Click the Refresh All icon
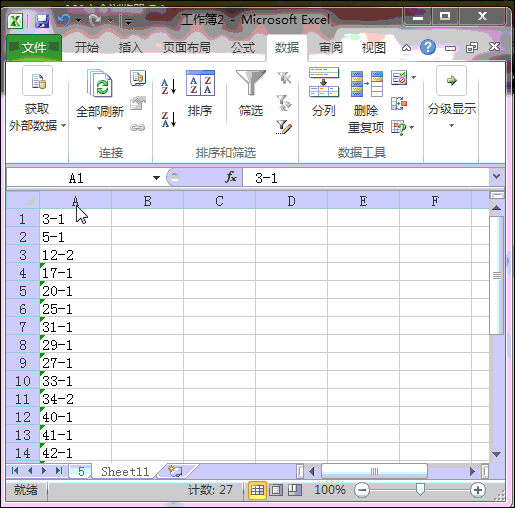The image size is (515, 508). point(100,83)
